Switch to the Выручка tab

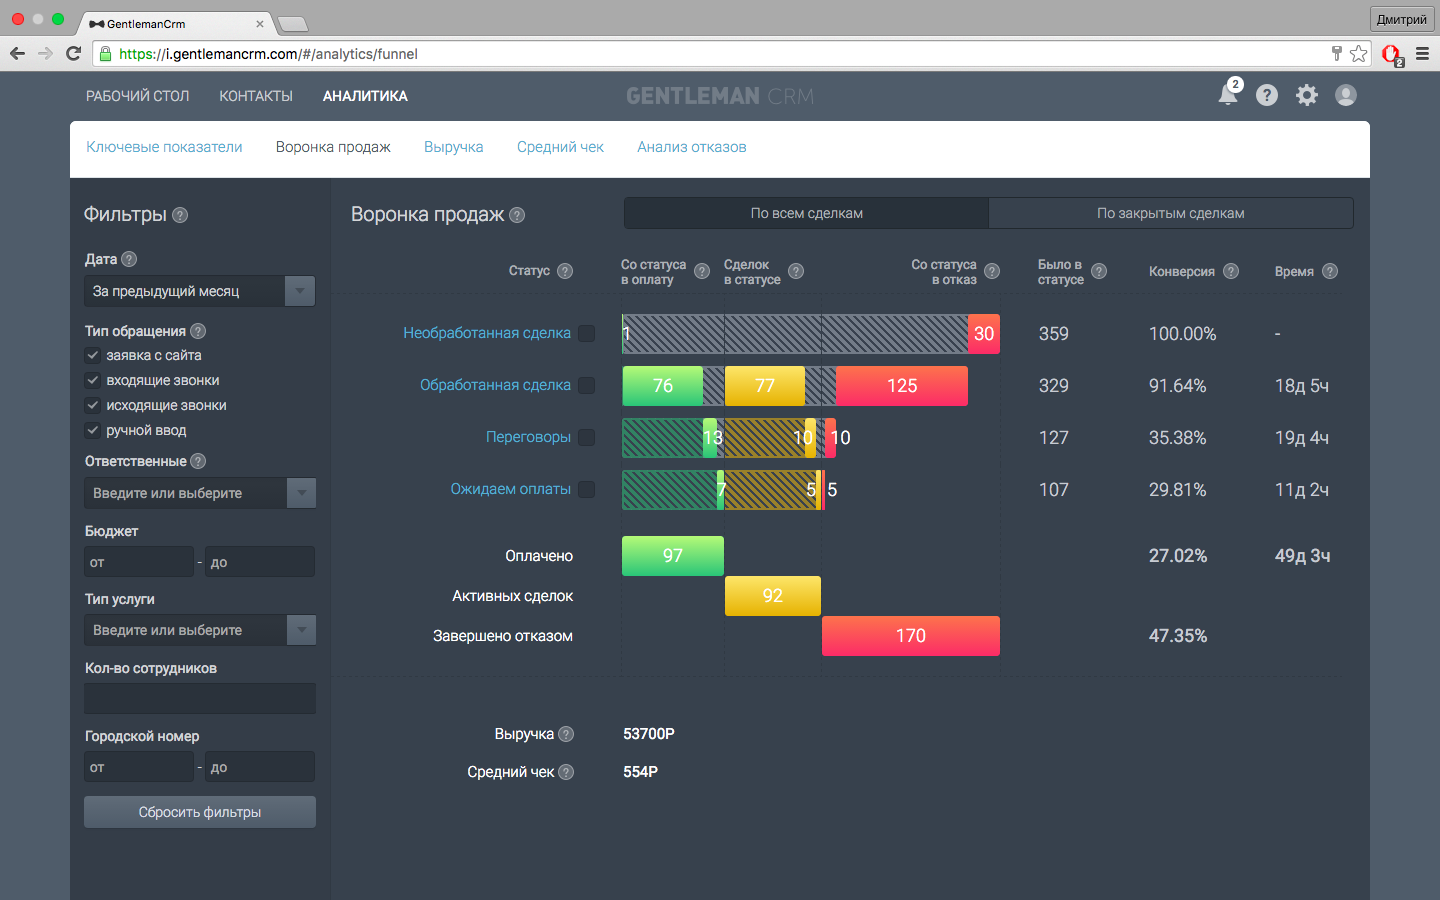point(453,147)
